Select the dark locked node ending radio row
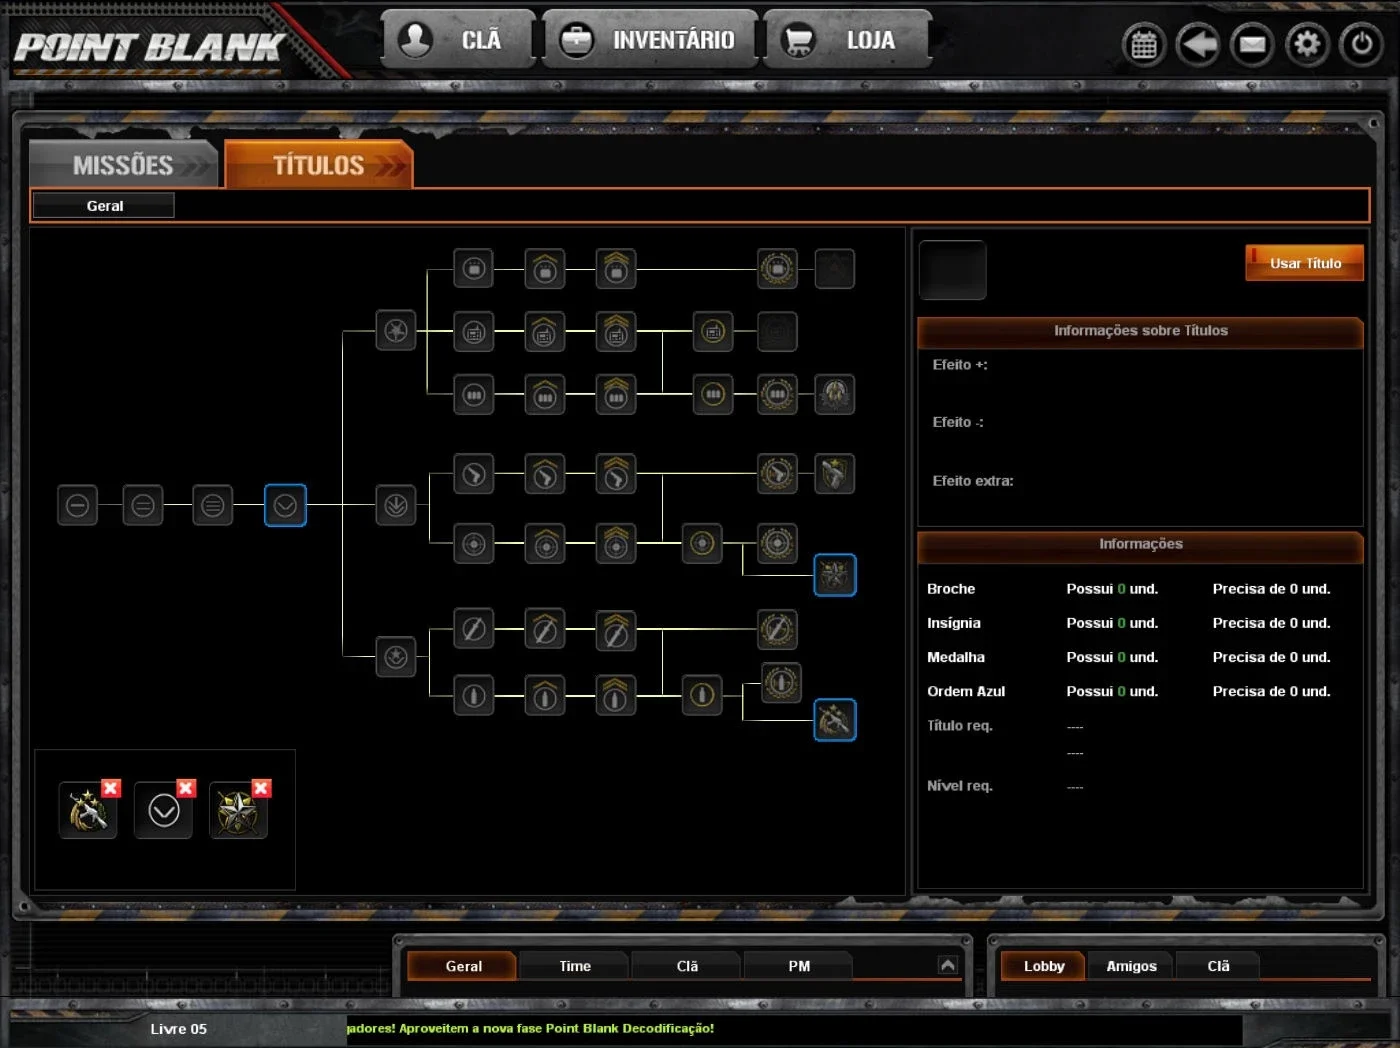This screenshot has height=1048, width=1400. point(777,332)
